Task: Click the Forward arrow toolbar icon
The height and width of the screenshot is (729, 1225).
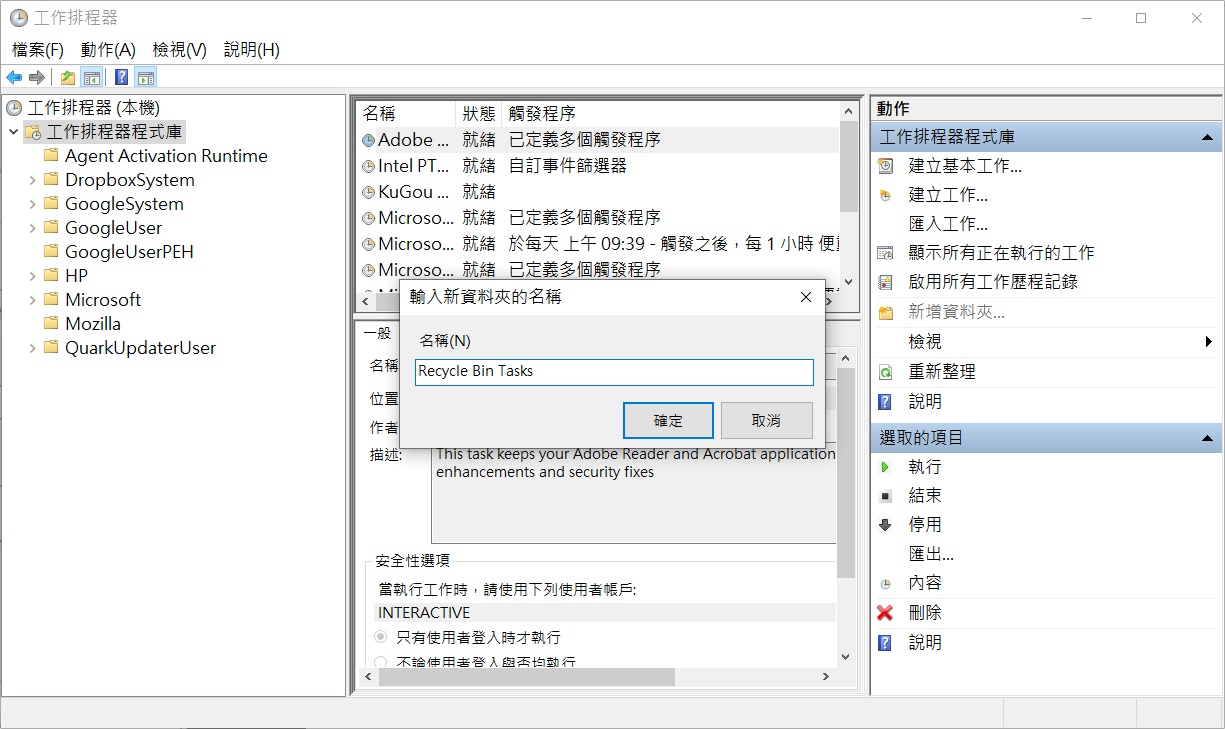Action: coord(37,78)
